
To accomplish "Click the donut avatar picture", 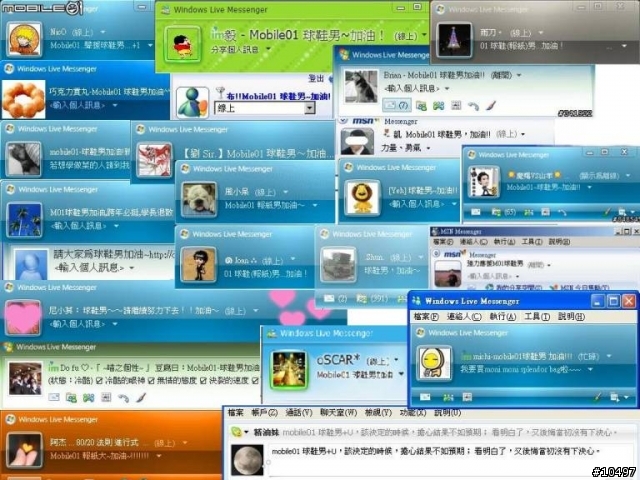I will pos(23,100).
